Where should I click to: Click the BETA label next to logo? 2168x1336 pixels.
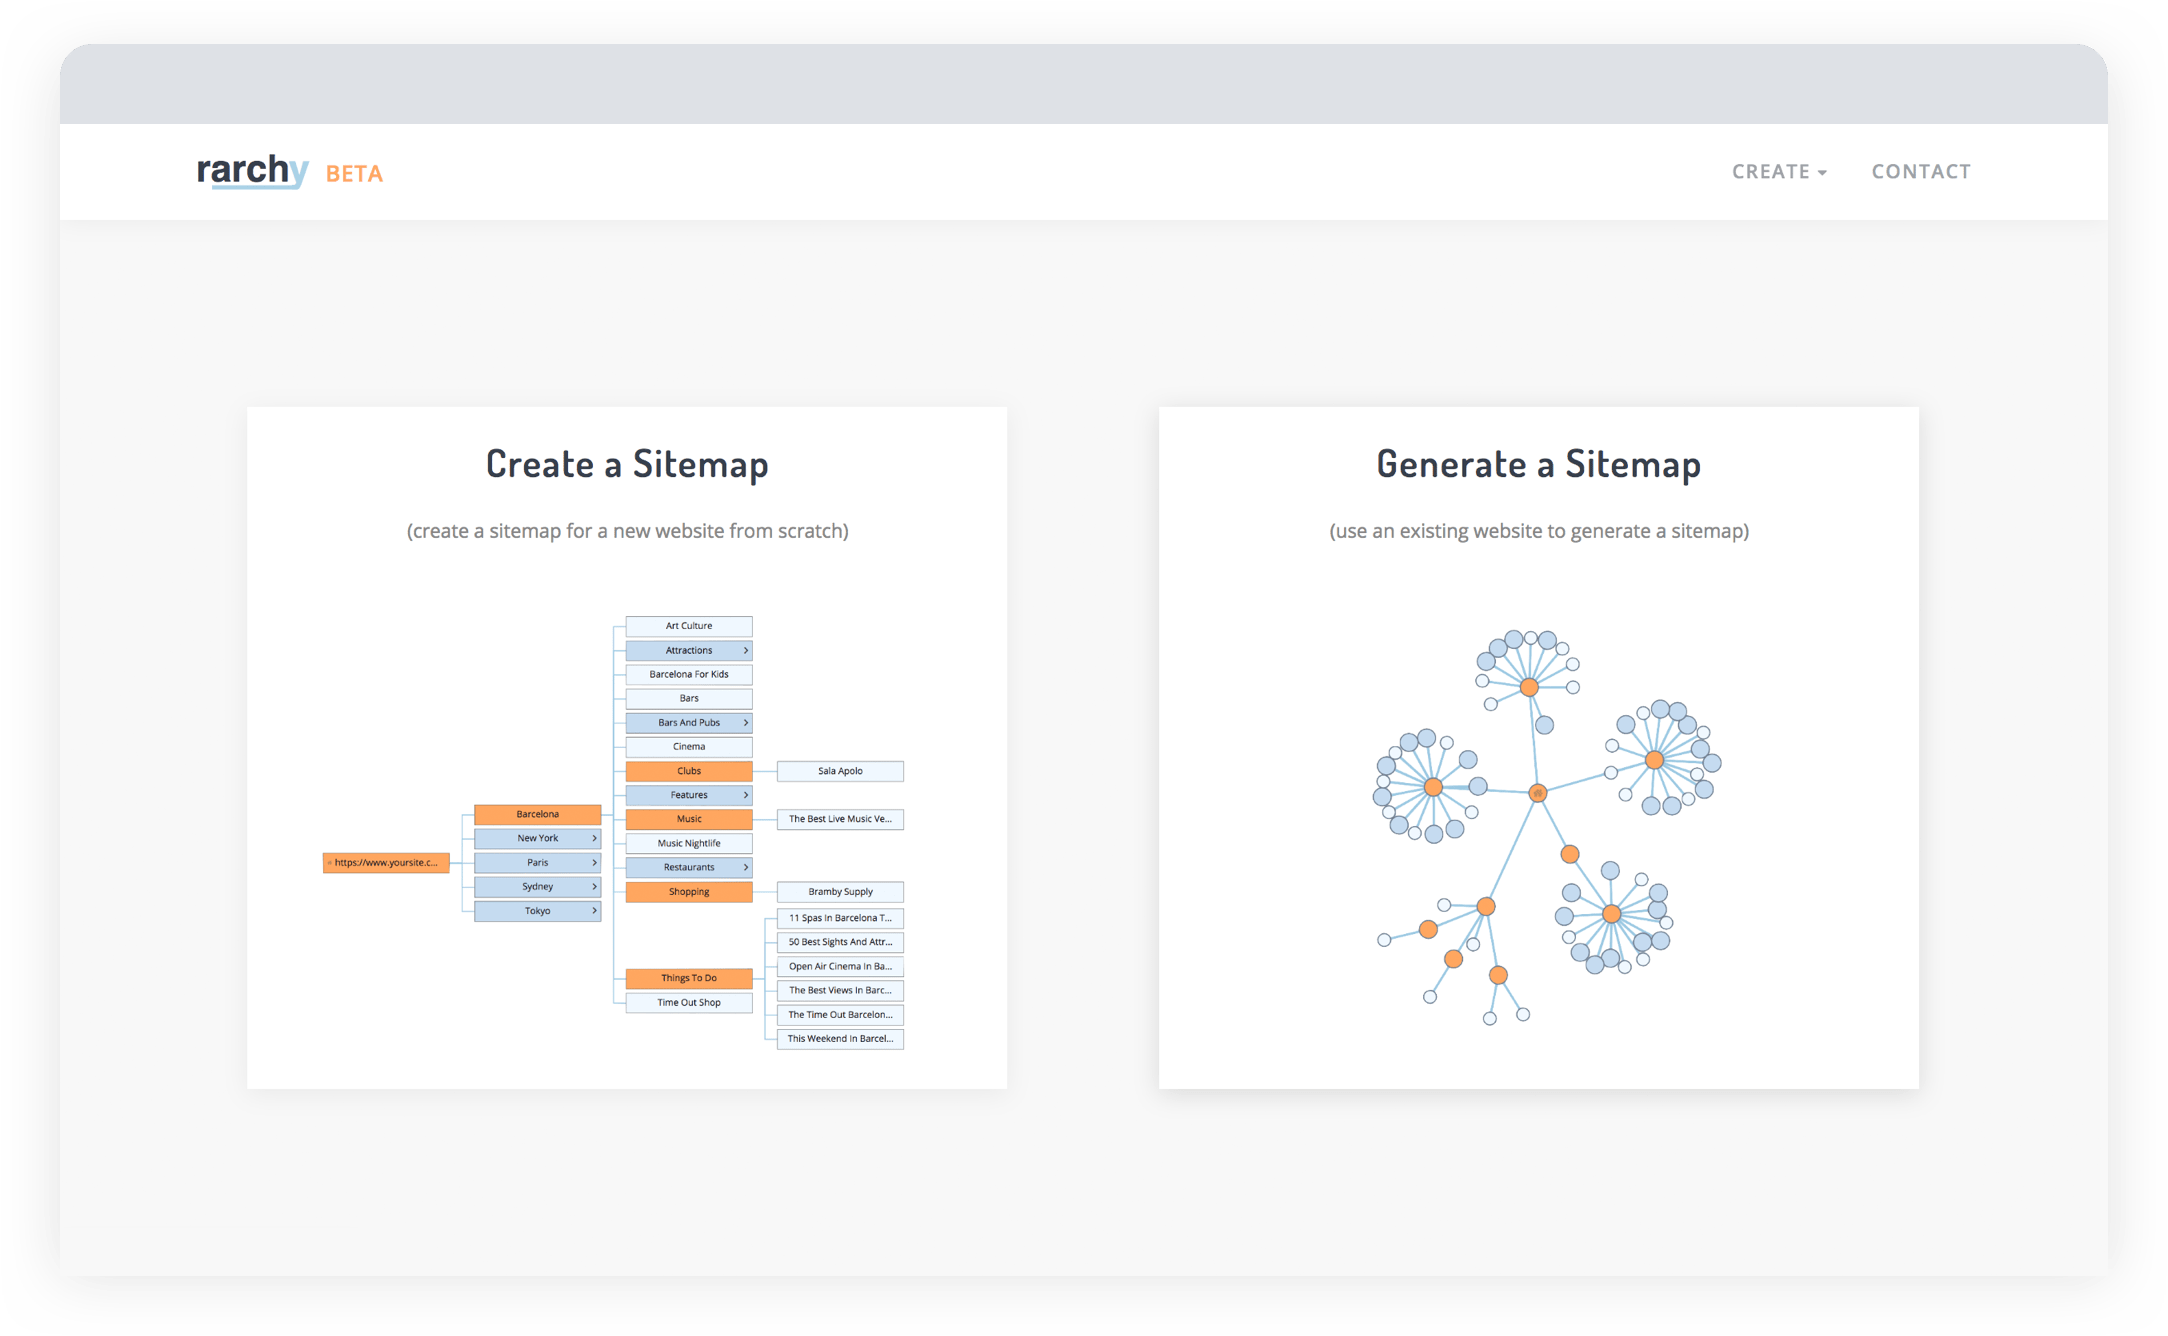(354, 174)
